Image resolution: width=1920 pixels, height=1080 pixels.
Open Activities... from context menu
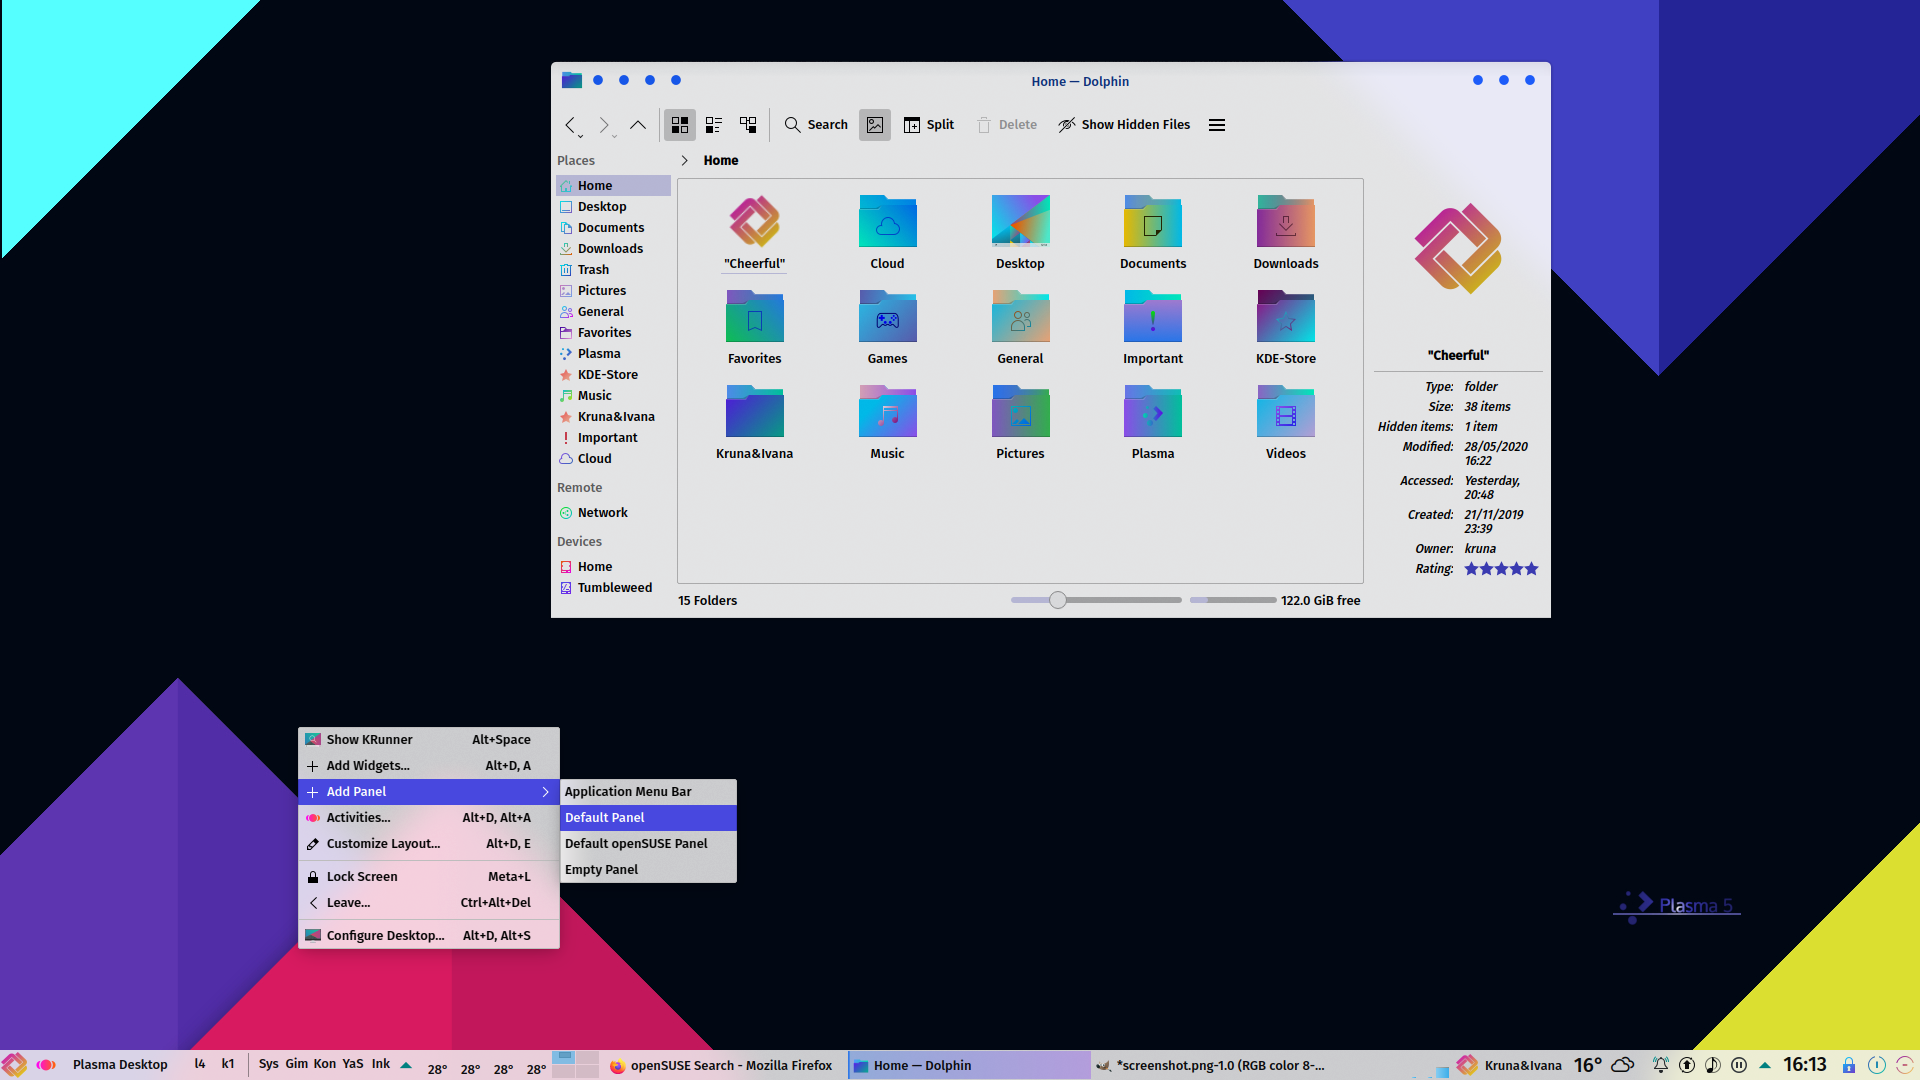pos(429,818)
